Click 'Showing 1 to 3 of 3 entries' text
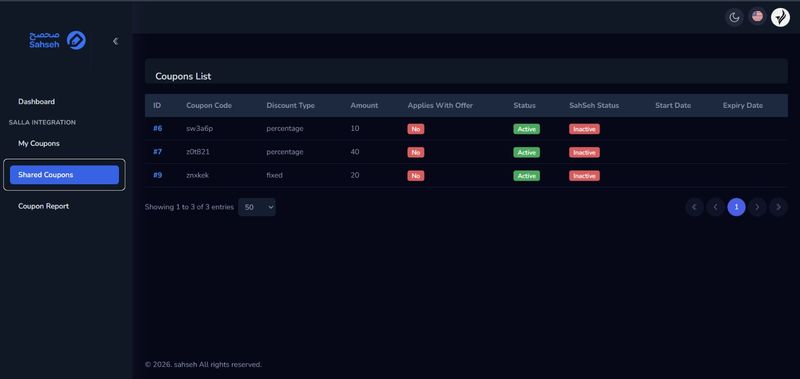This screenshot has height=379, width=800. [x=189, y=207]
